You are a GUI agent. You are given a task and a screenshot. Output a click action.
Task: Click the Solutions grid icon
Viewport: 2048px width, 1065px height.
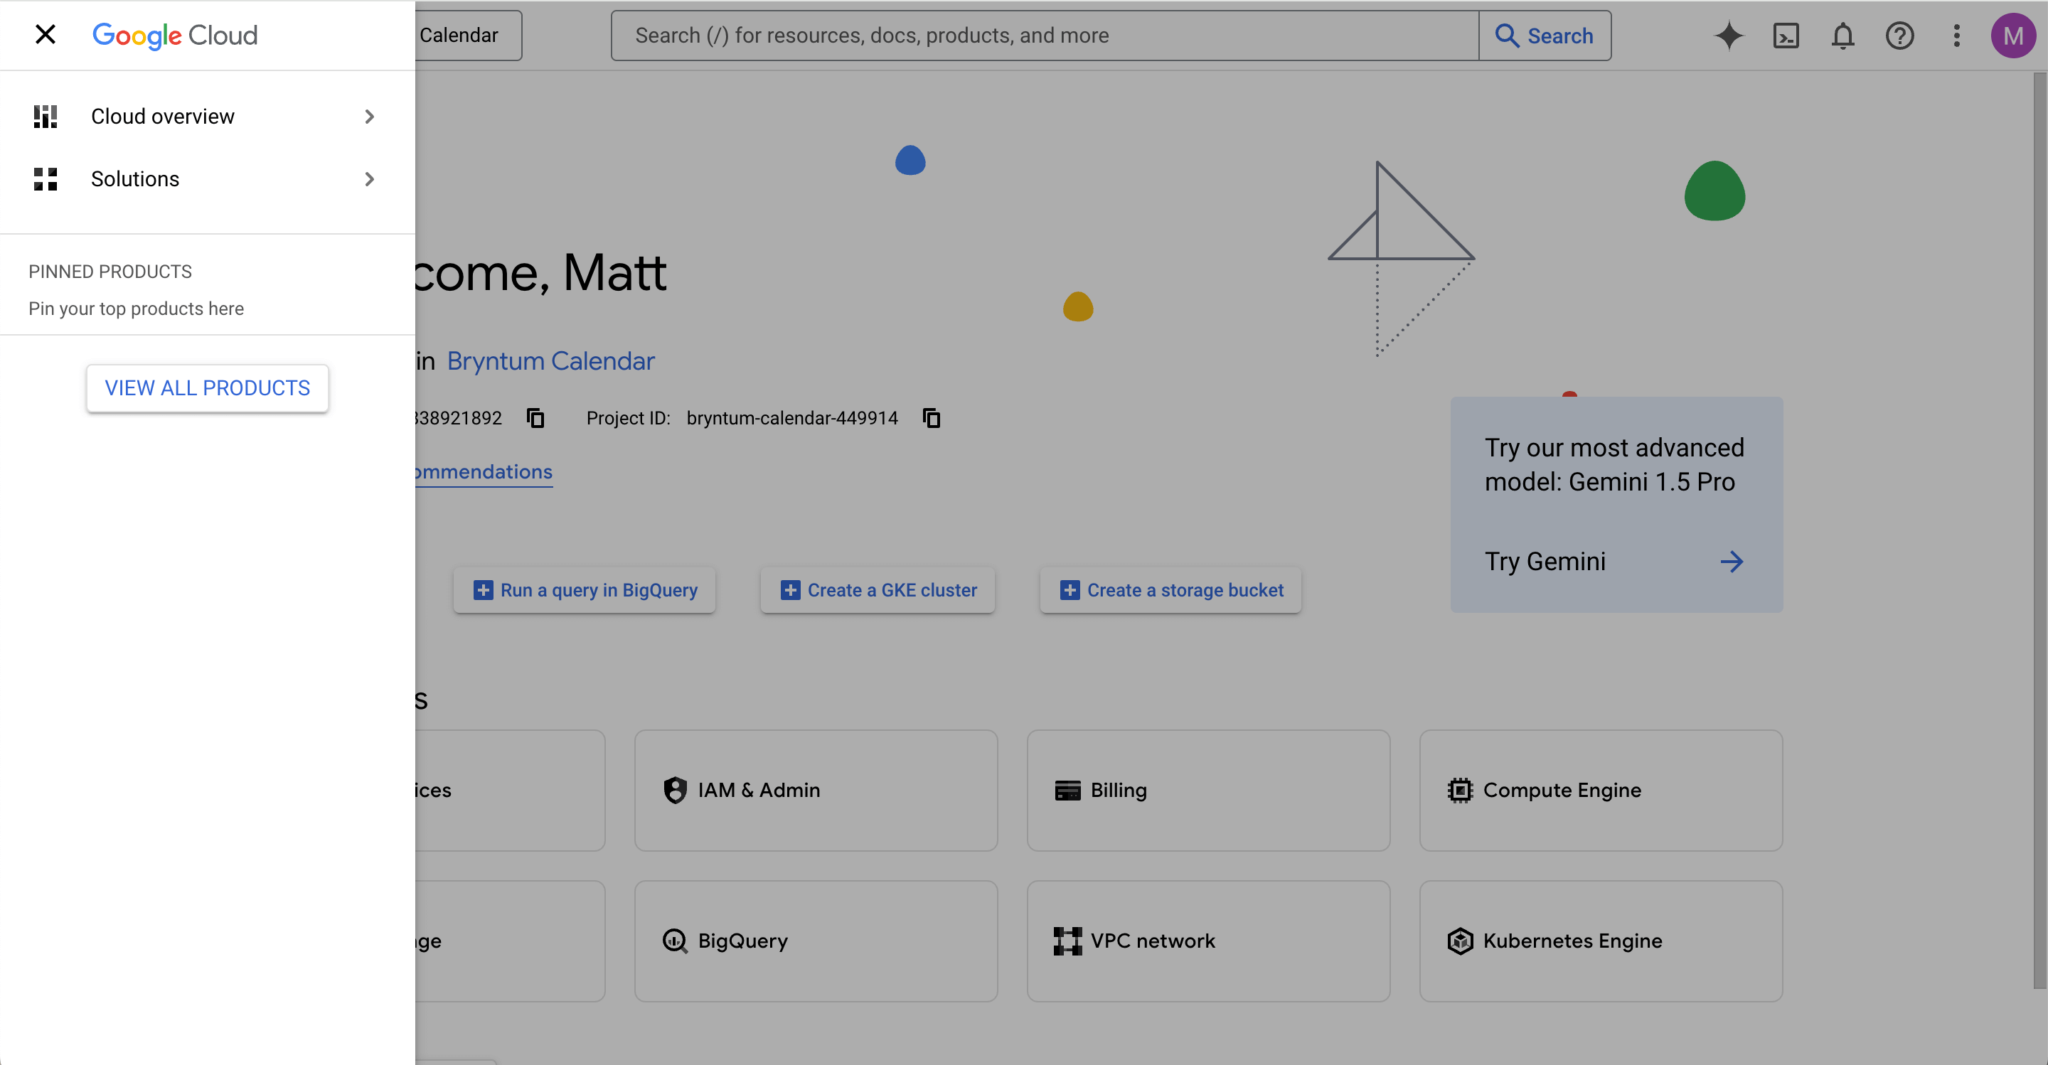pos(45,179)
